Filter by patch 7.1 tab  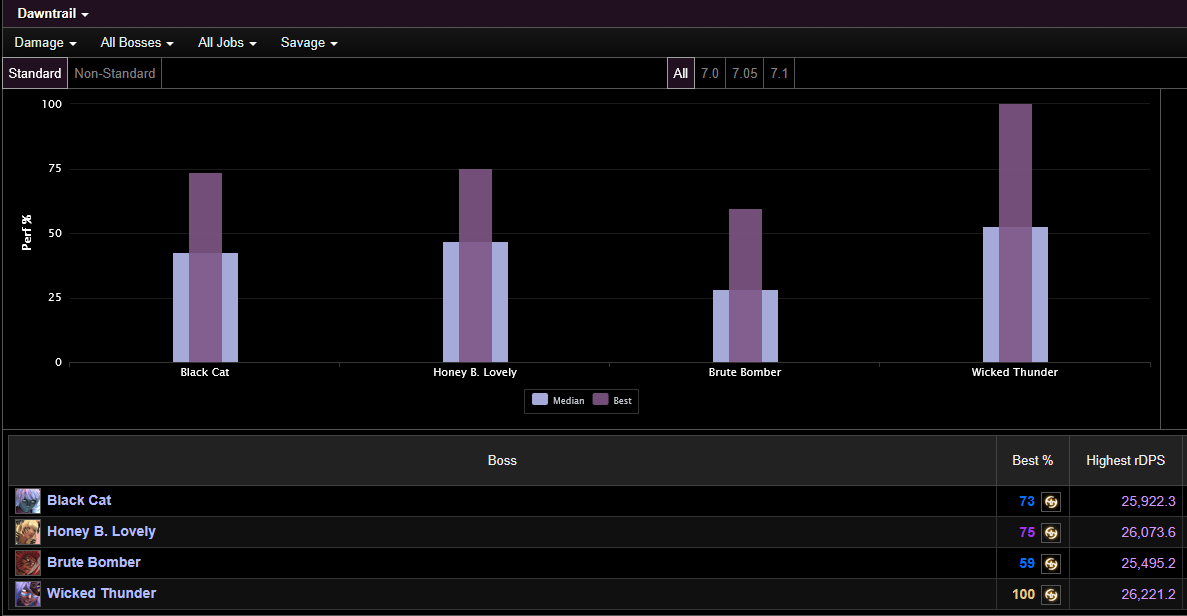click(x=779, y=73)
